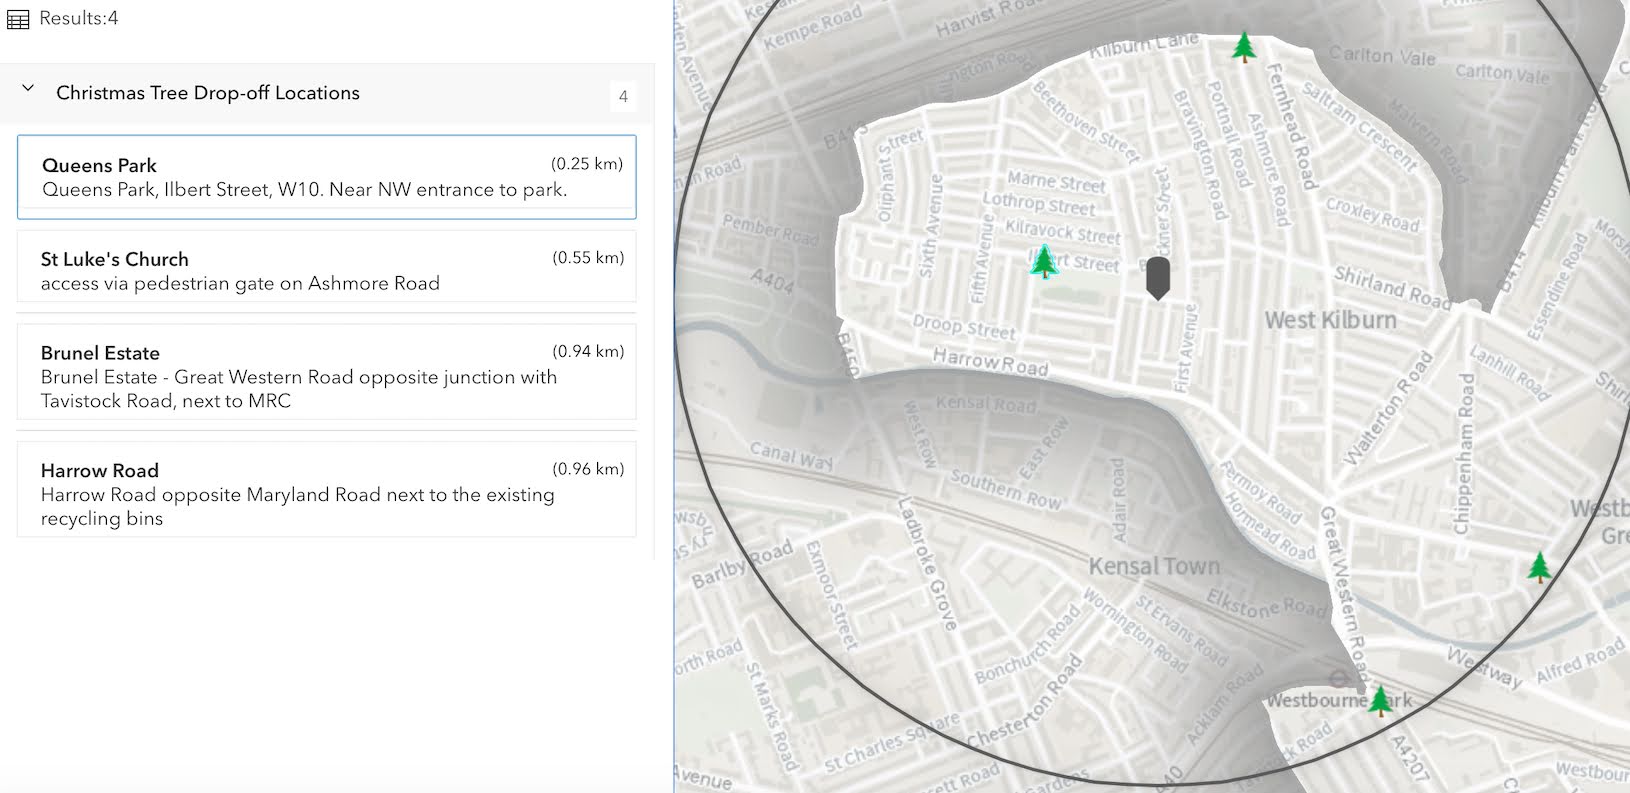
Task: Choose the Harrow Road drop-off result
Action: [x=327, y=489]
